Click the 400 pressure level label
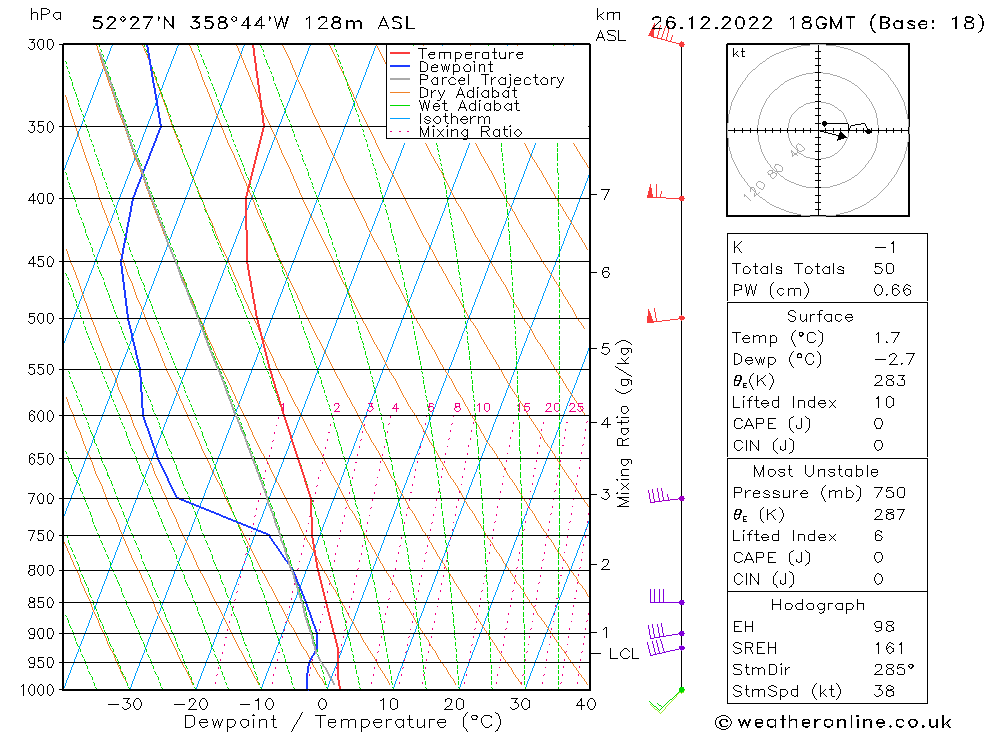 pos(42,198)
